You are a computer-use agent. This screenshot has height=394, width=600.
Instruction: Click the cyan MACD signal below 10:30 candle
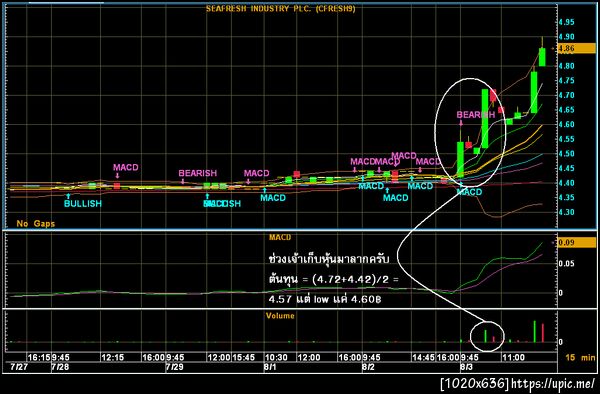pyautogui.click(x=273, y=198)
